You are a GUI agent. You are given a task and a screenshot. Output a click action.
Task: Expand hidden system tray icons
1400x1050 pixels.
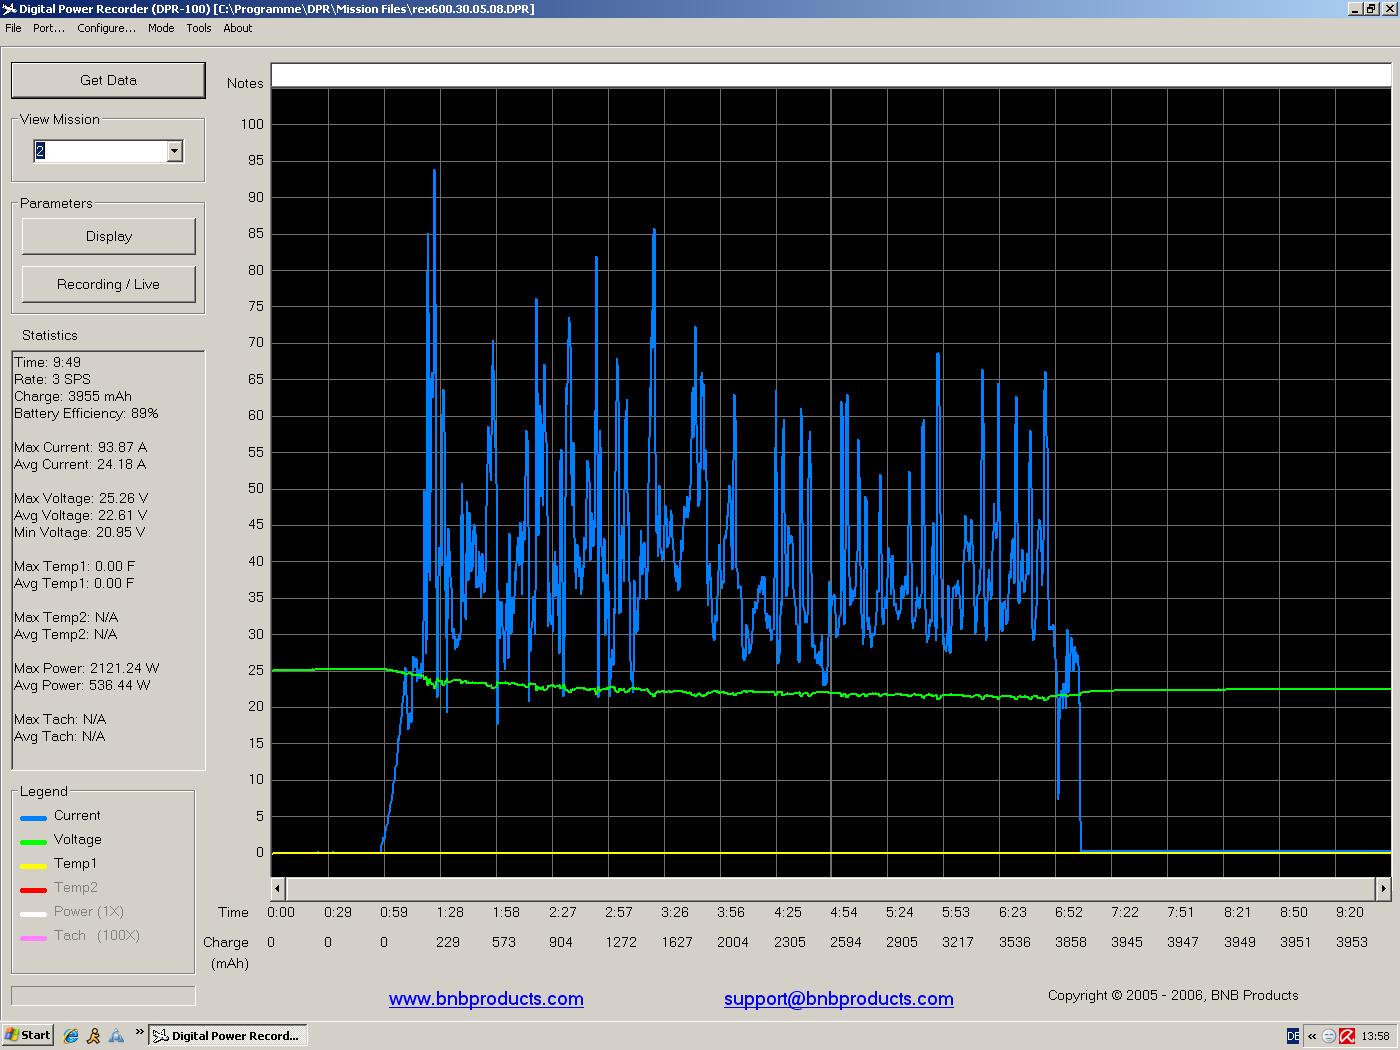point(1312,1036)
